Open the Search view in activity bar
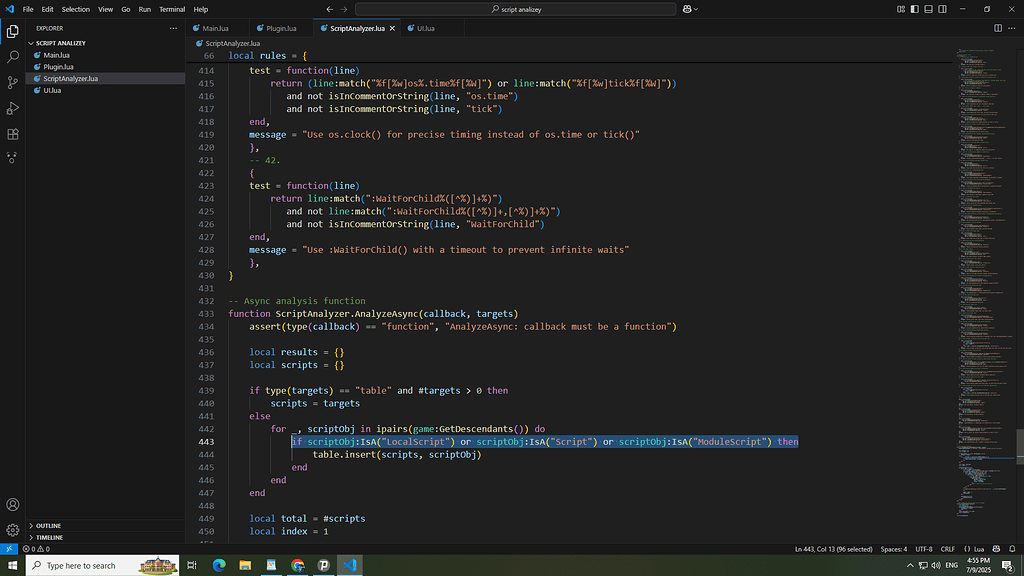The image size is (1024, 576). point(13,57)
